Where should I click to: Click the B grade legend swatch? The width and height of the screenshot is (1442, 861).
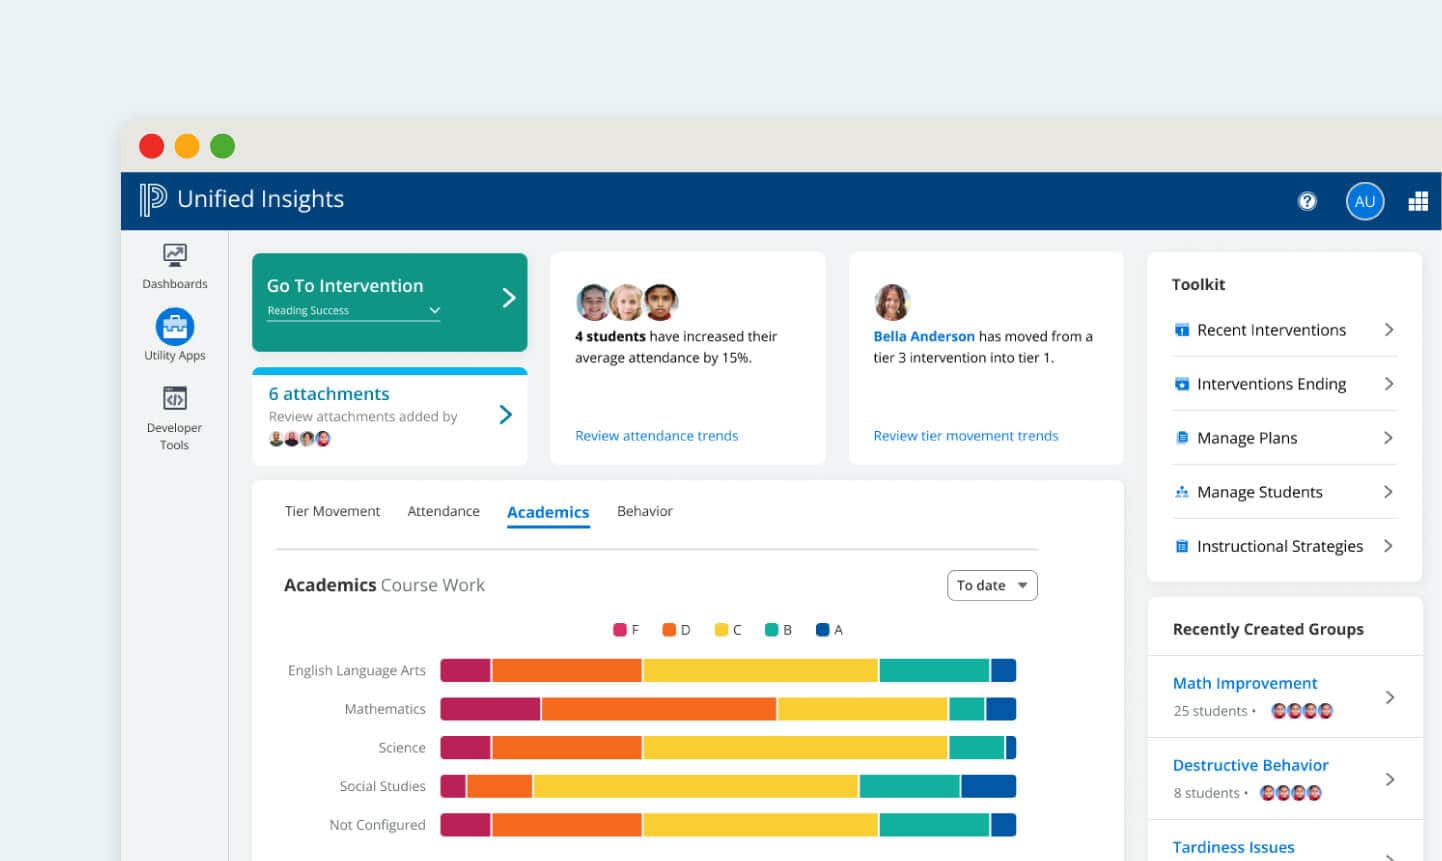click(x=772, y=630)
